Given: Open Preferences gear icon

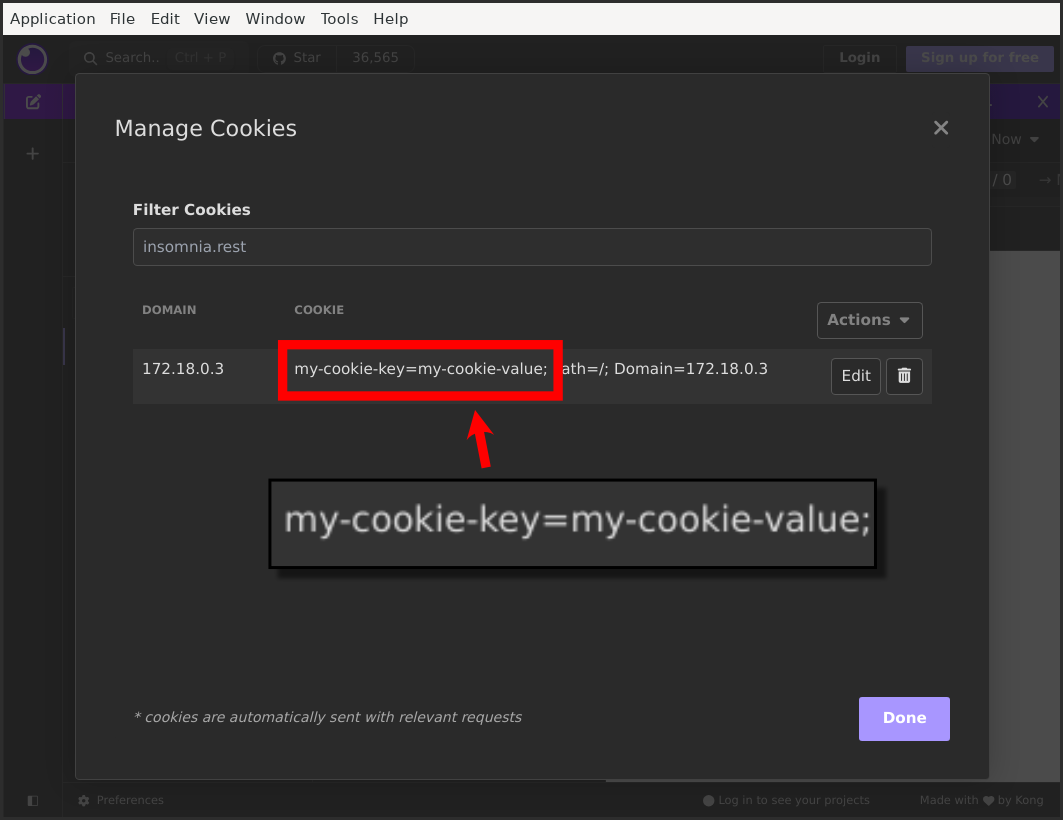Looking at the screenshot, I should pyautogui.click(x=83, y=800).
